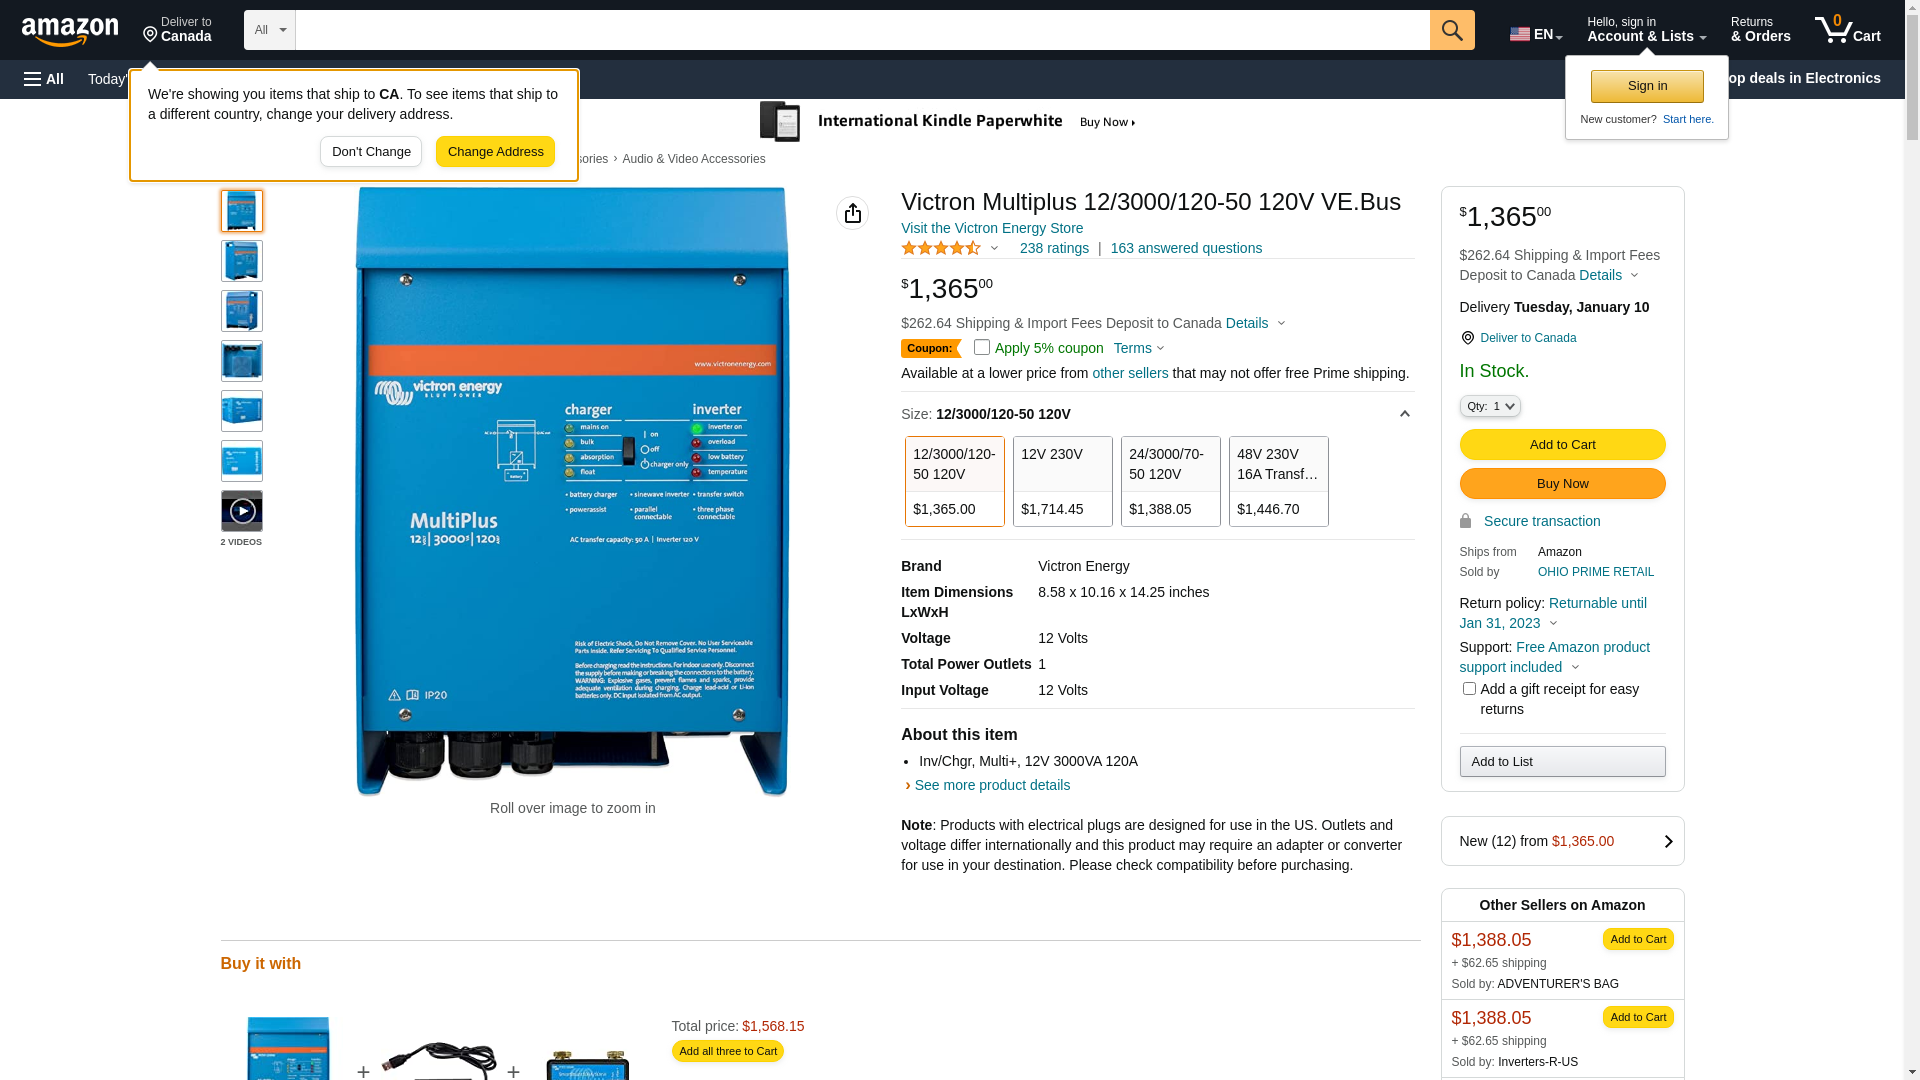Select the second product thumbnail image
Image resolution: width=1920 pixels, height=1080 pixels.
click(x=242, y=261)
